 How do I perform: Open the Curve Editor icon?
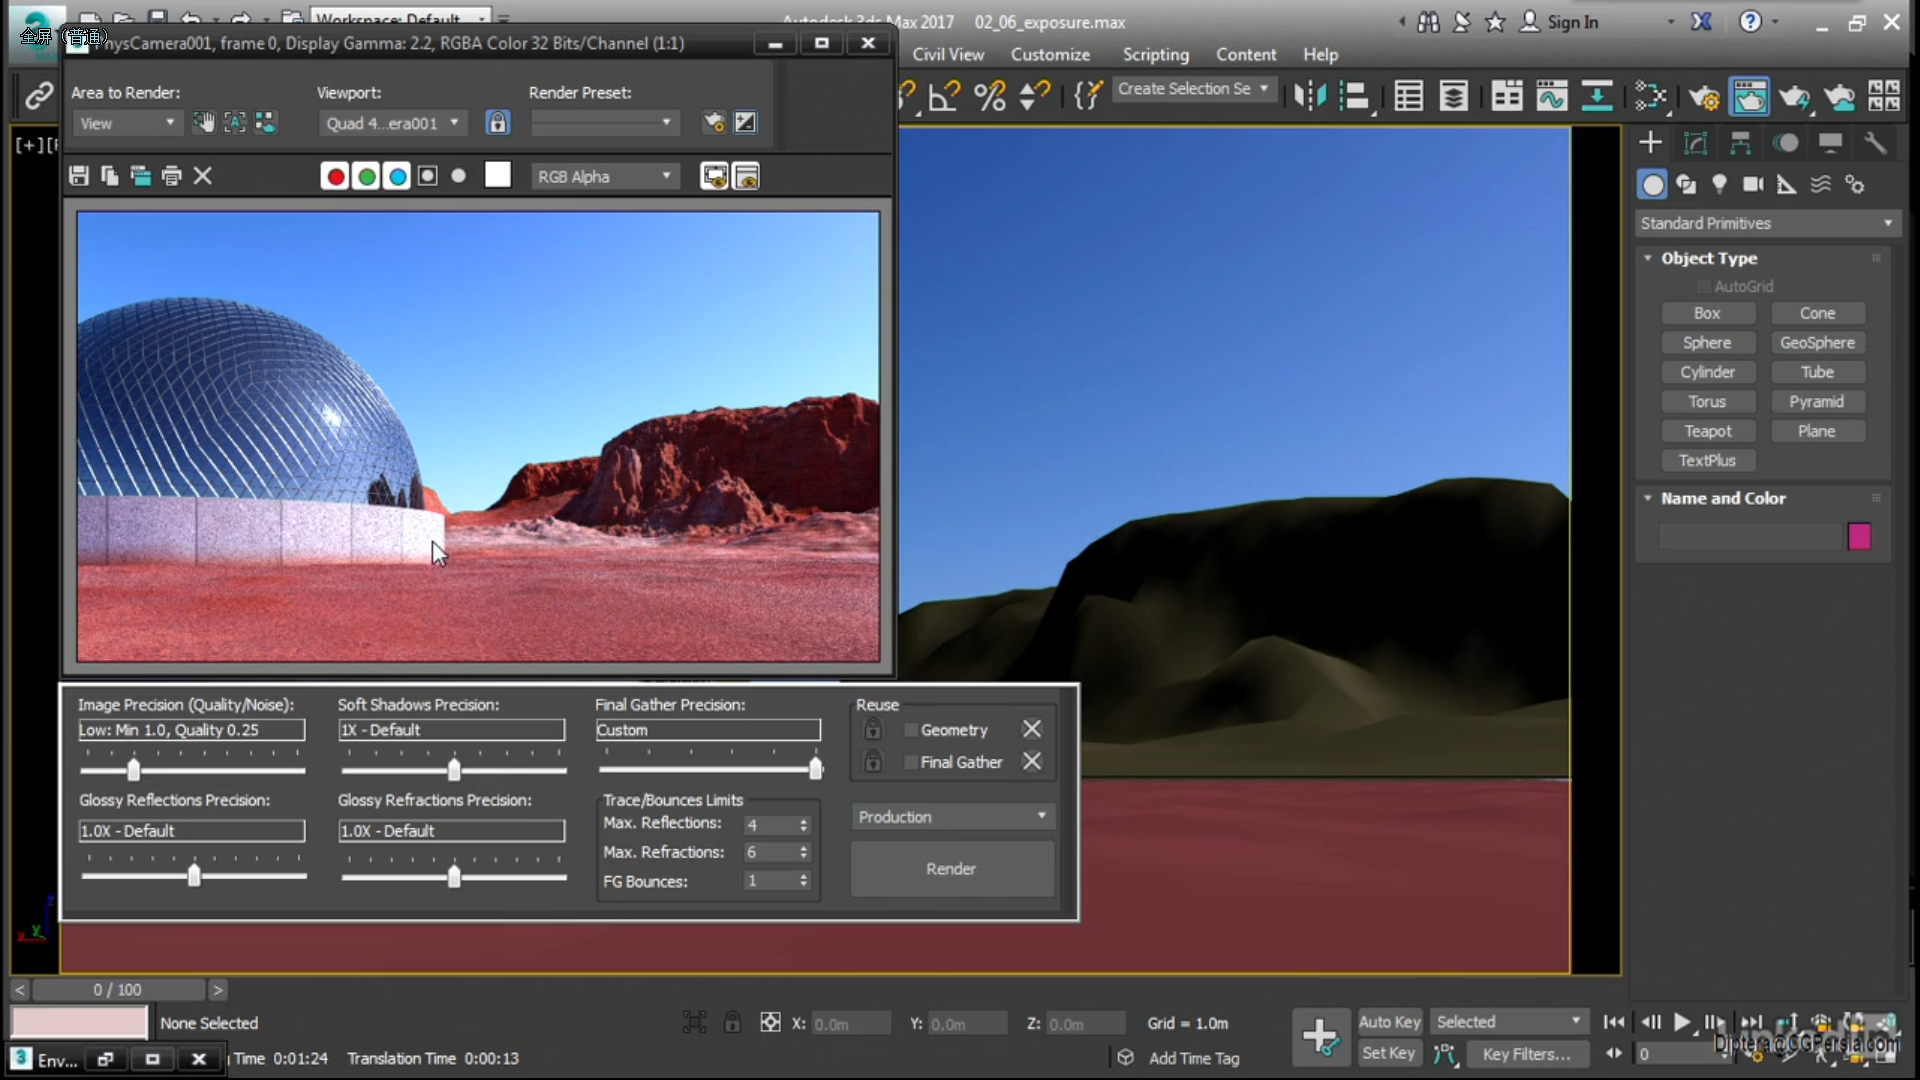click(1552, 96)
